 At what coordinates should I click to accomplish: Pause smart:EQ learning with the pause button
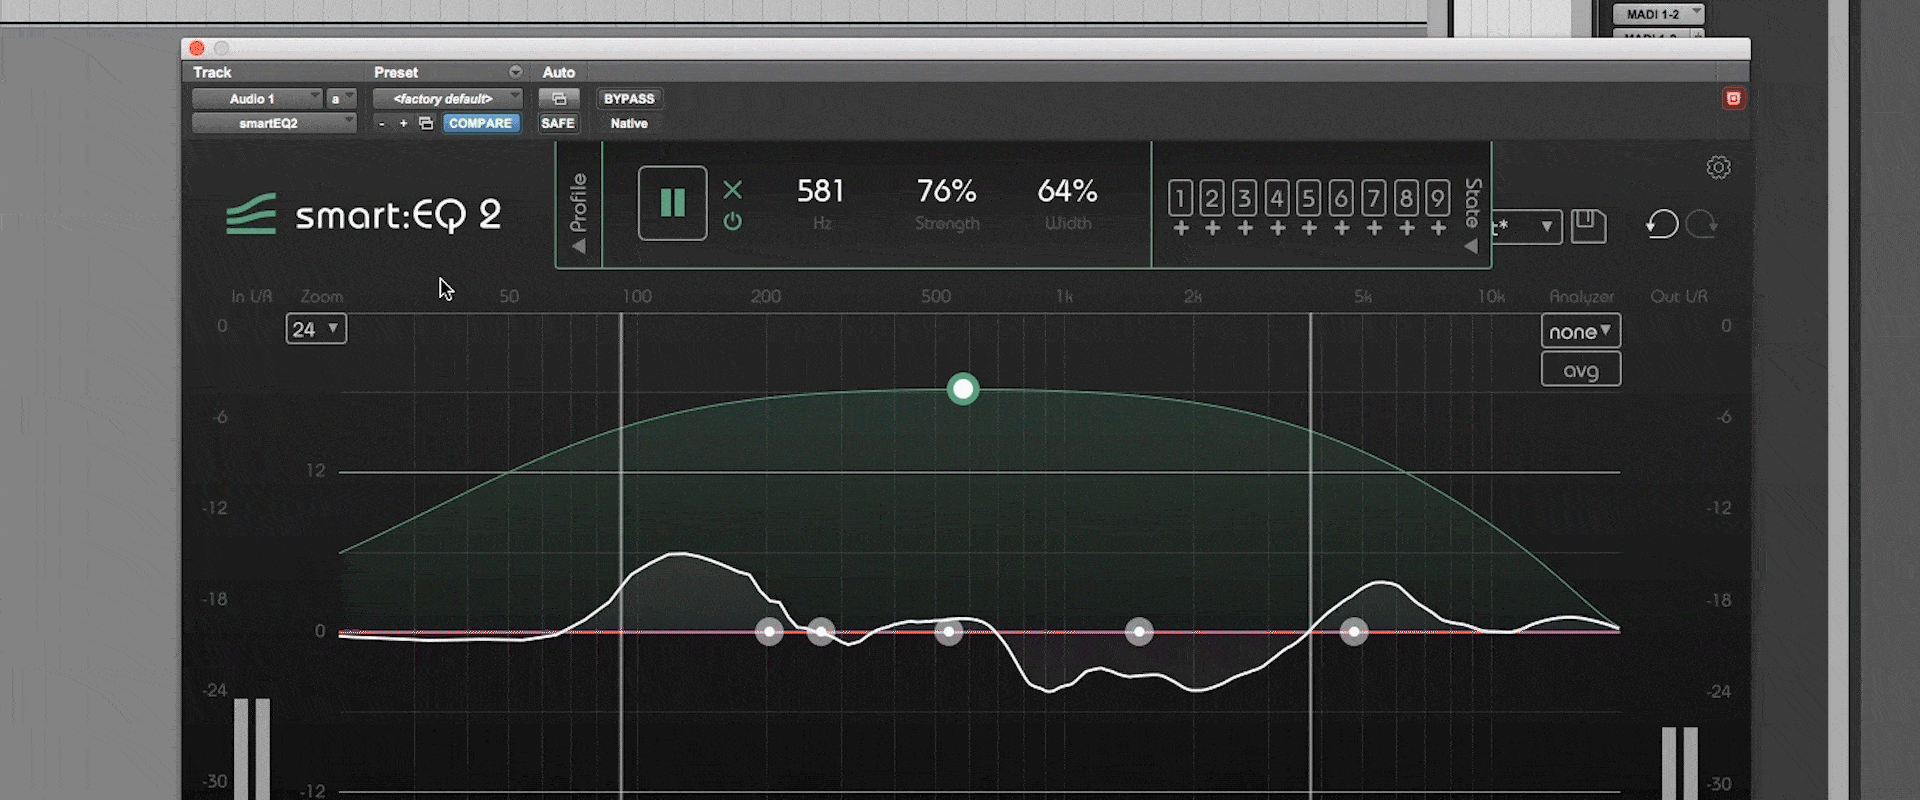(672, 203)
